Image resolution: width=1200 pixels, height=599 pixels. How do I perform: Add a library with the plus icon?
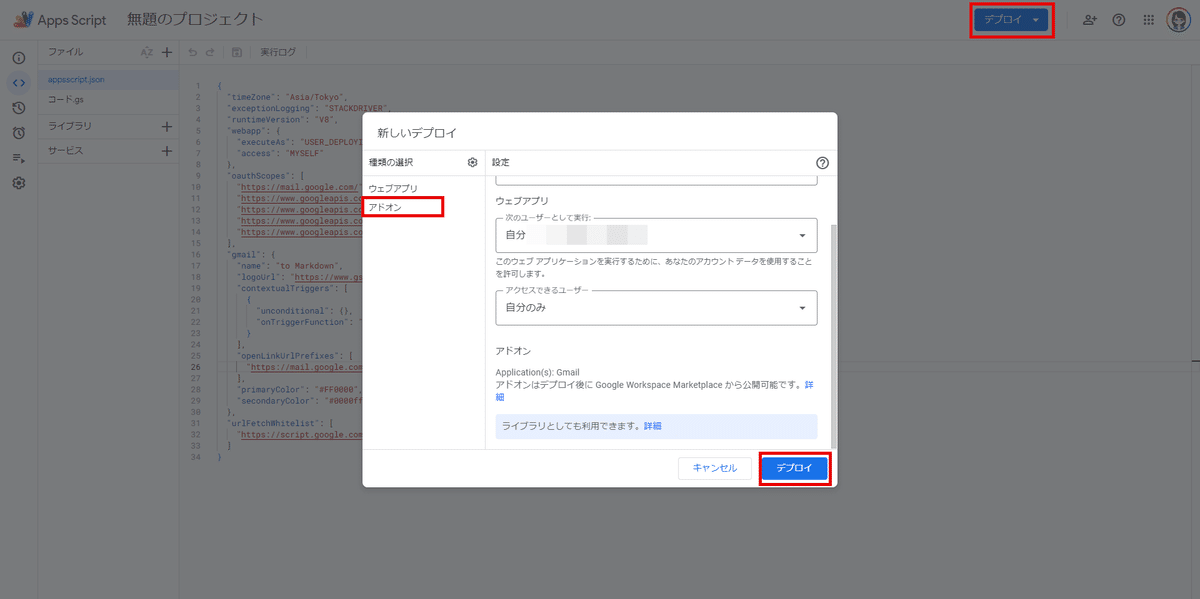(167, 127)
